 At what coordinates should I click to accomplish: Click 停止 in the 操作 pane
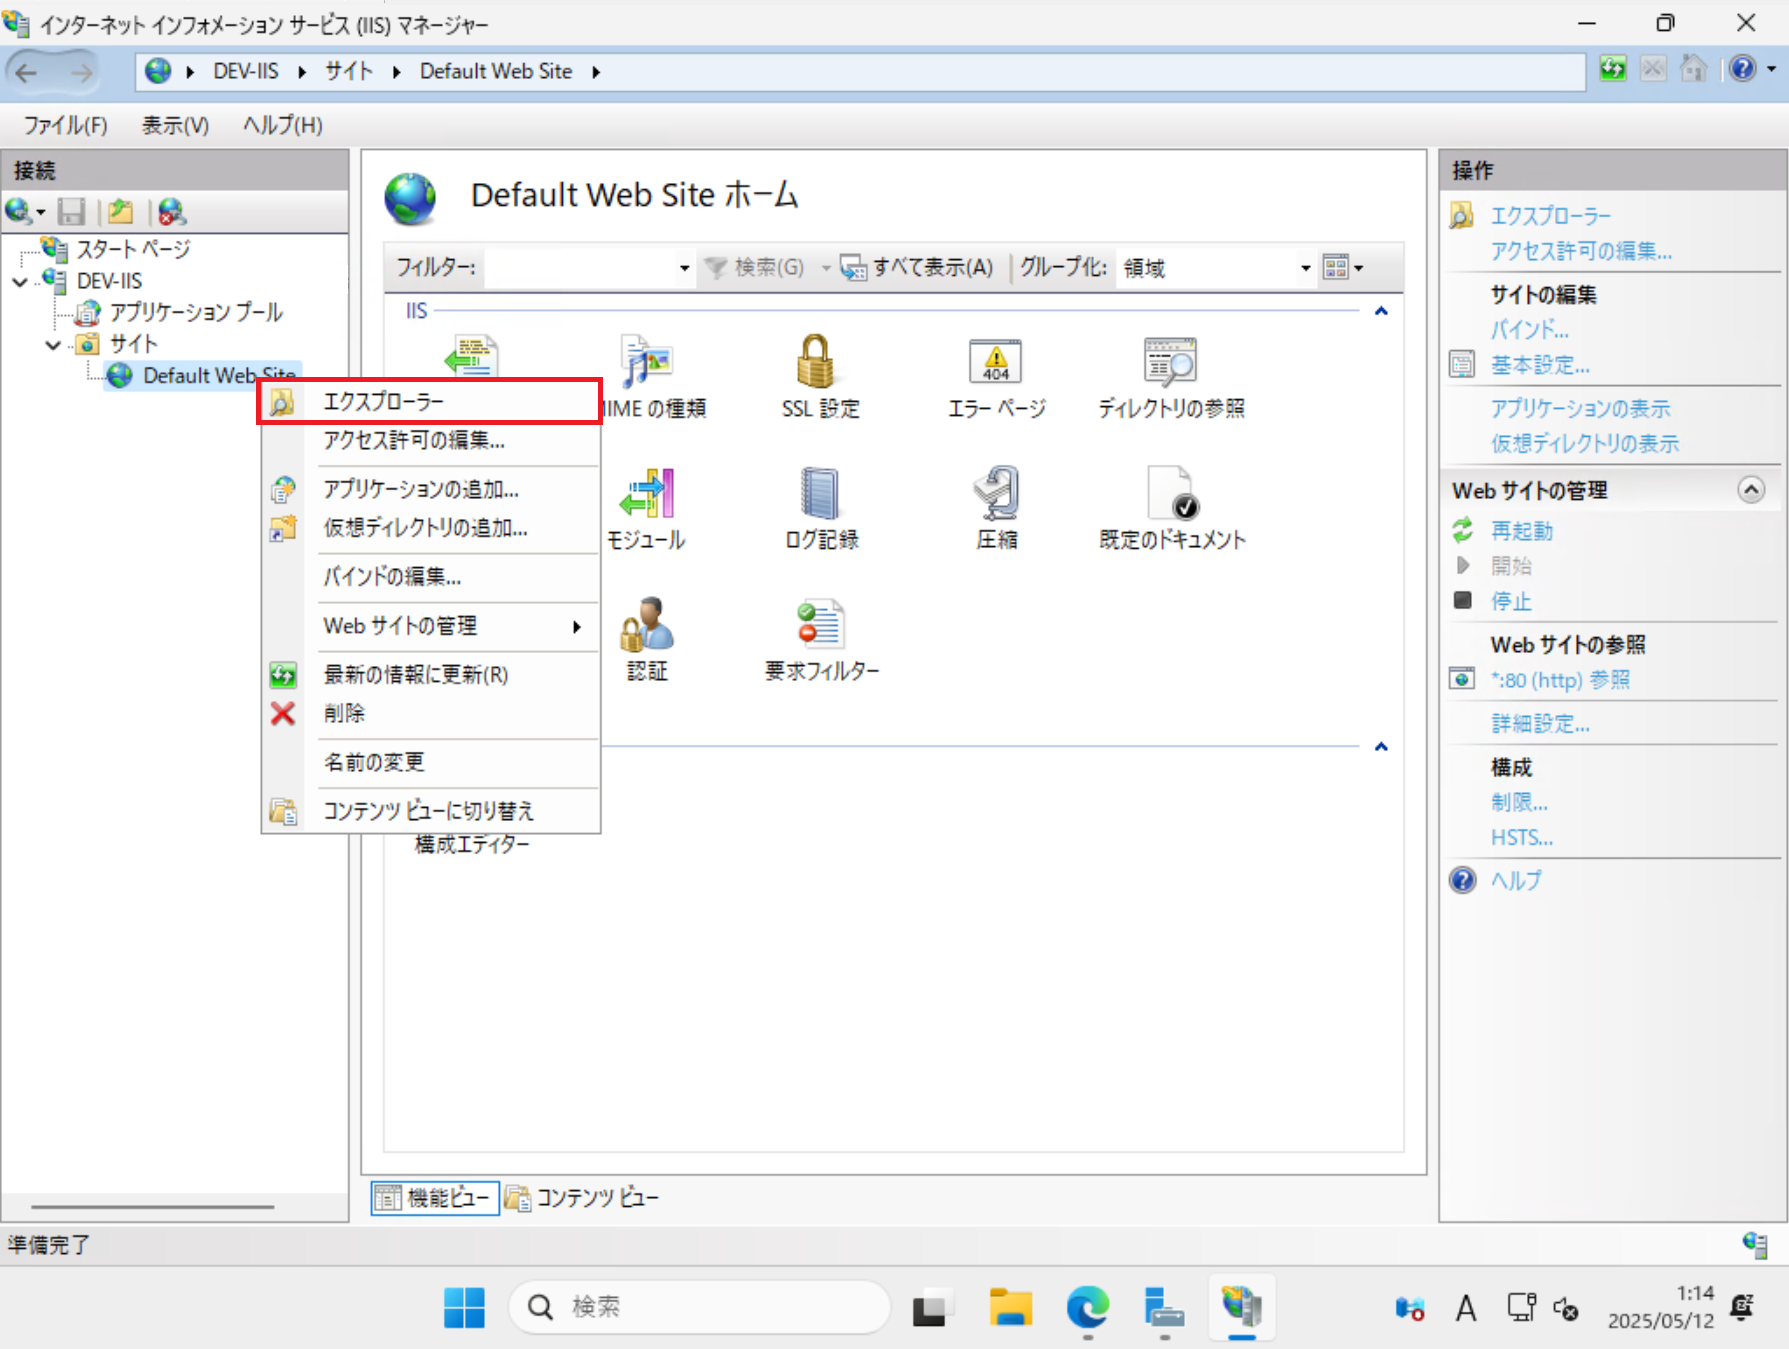click(1511, 601)
